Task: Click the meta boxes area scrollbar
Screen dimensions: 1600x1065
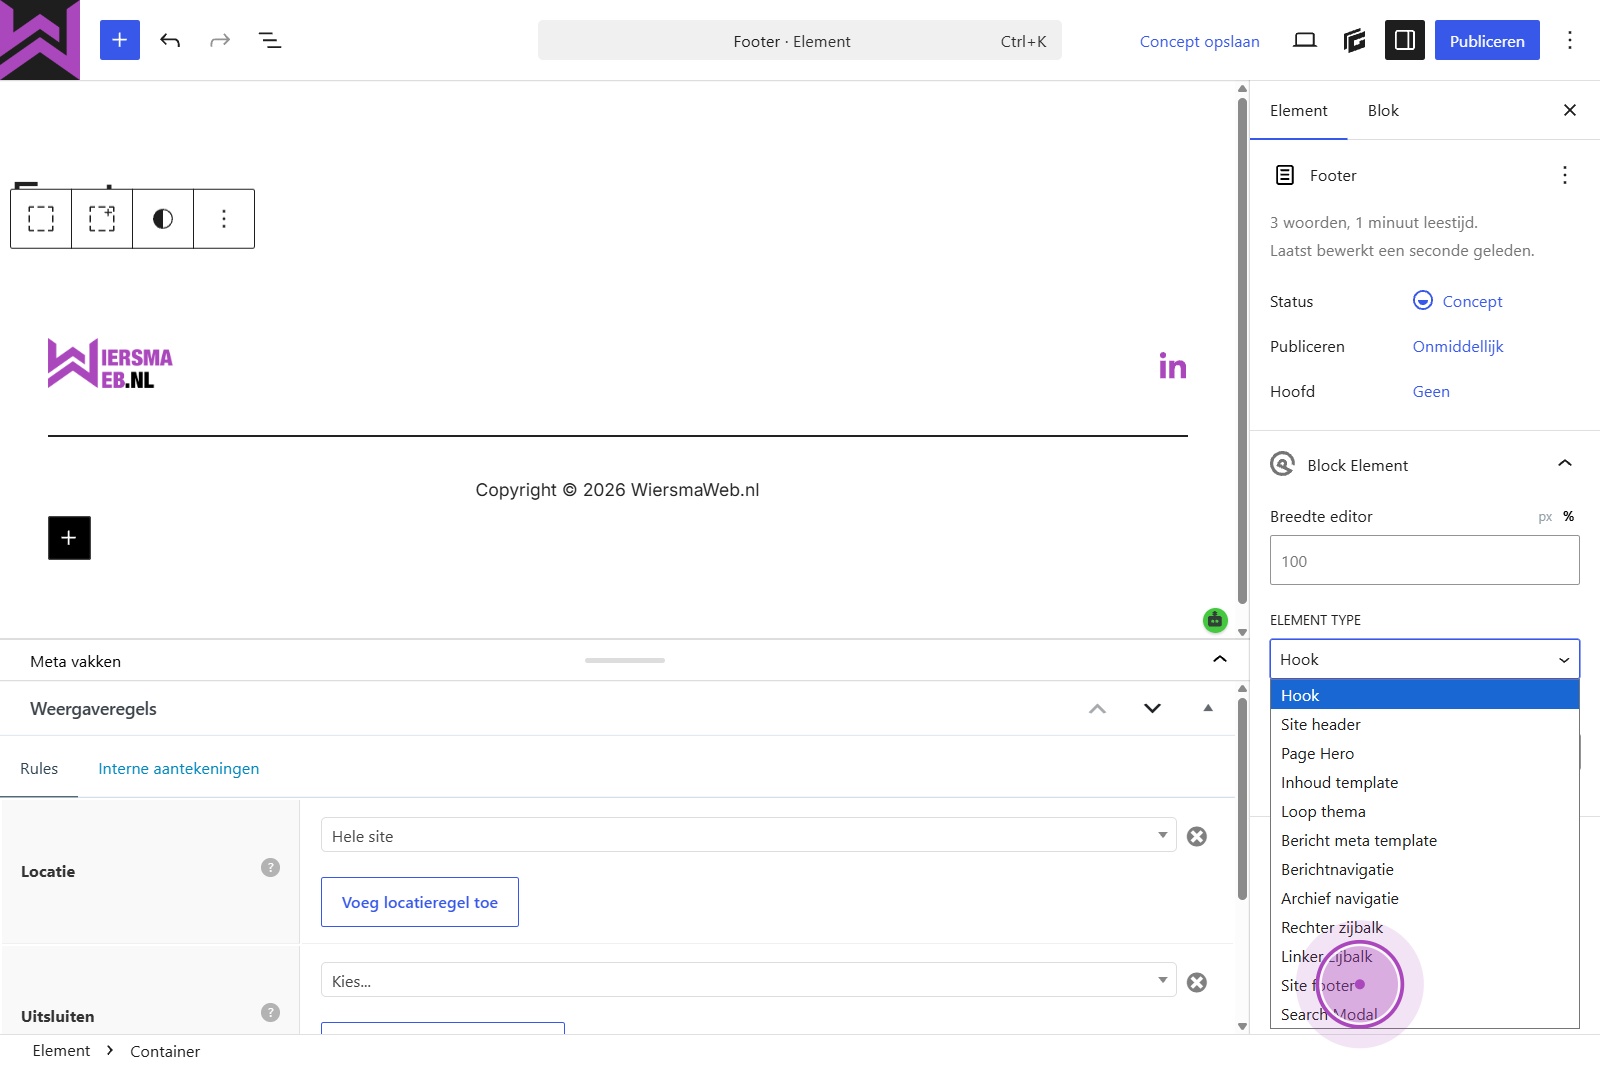Action: pyautogui.click(x=1242, y=798)
